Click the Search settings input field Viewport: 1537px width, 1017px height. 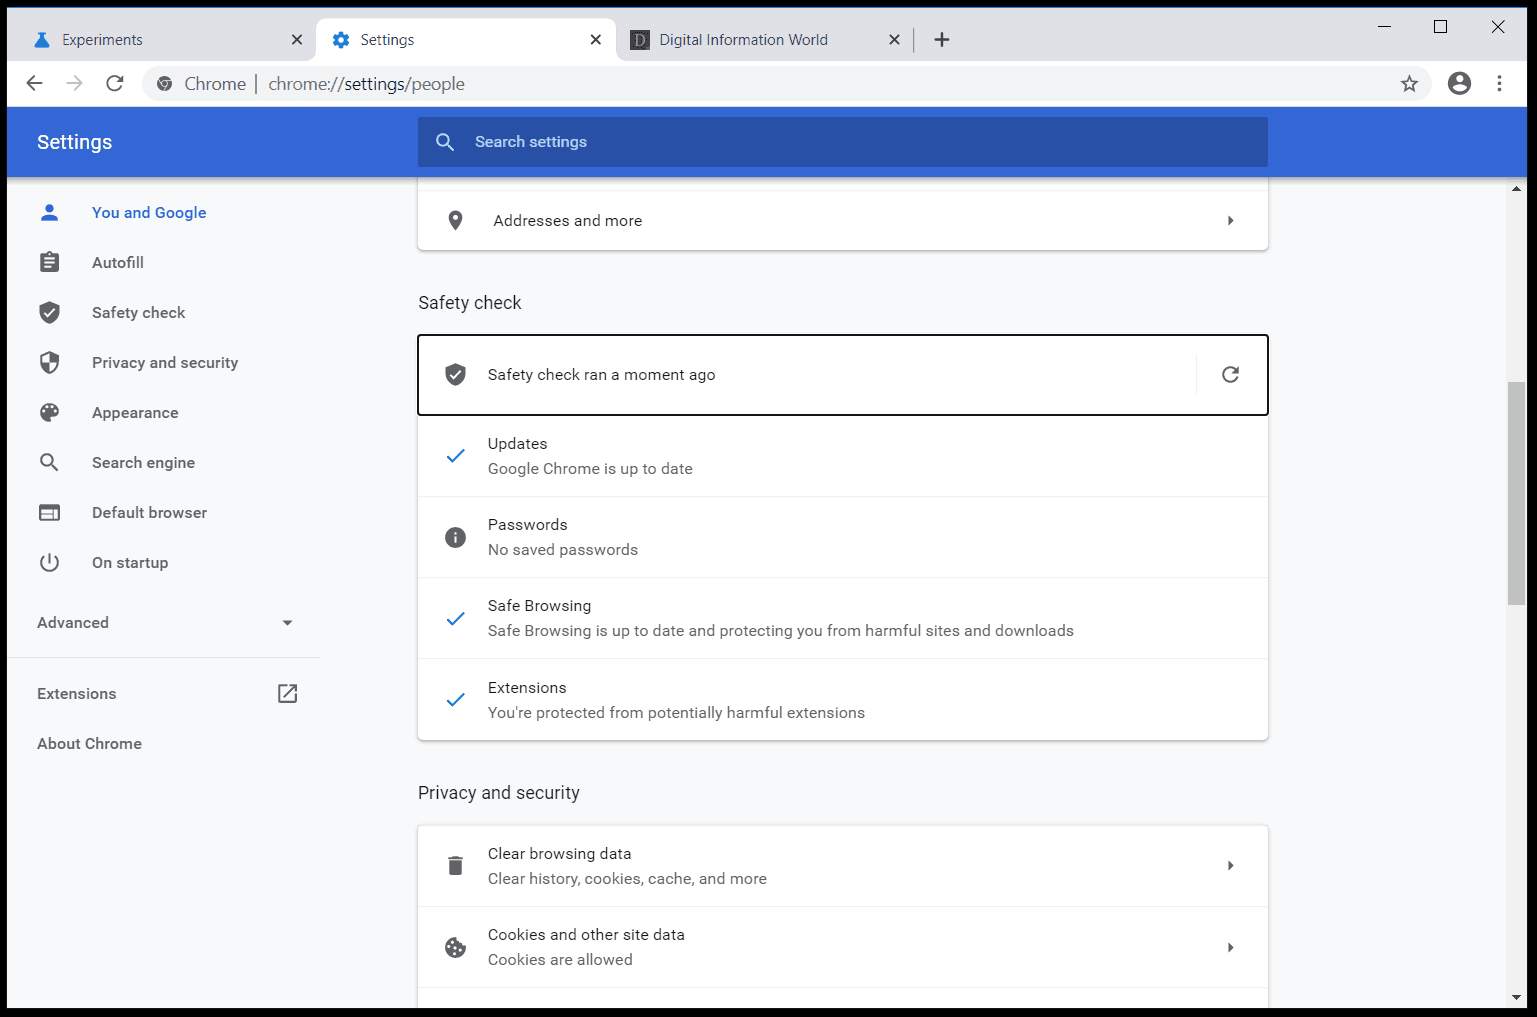(842, 142)
